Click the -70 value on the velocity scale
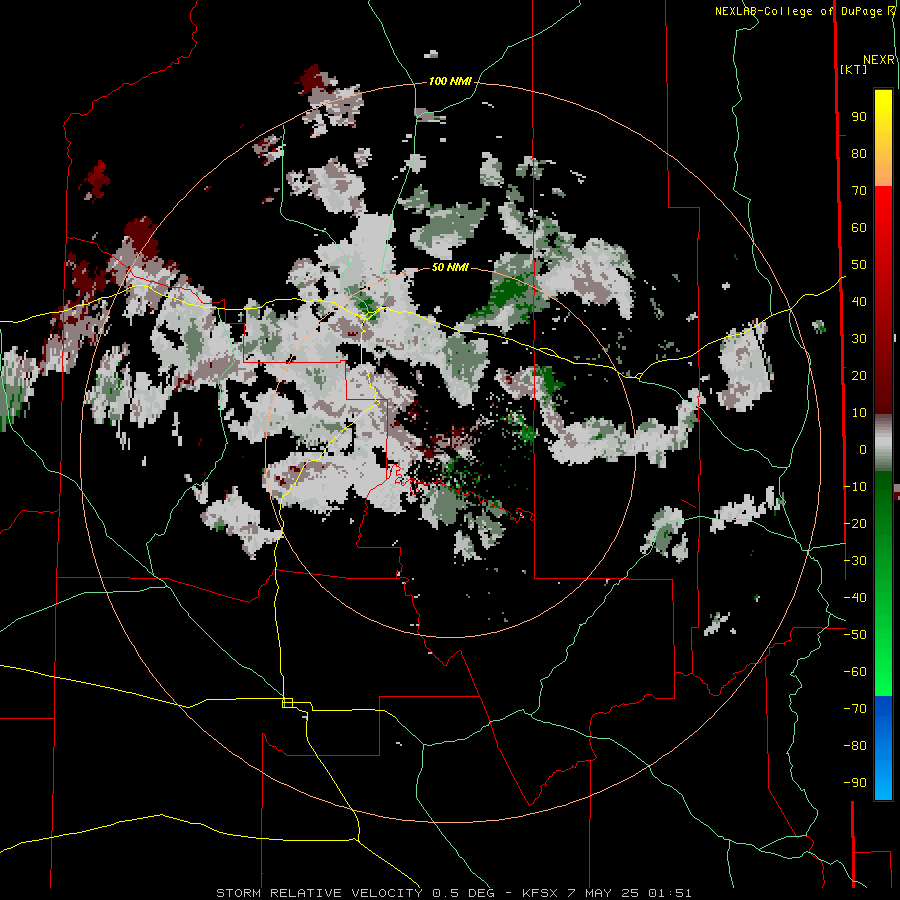Viewport: 900px width, 900px height. click(x=855, y=709)
